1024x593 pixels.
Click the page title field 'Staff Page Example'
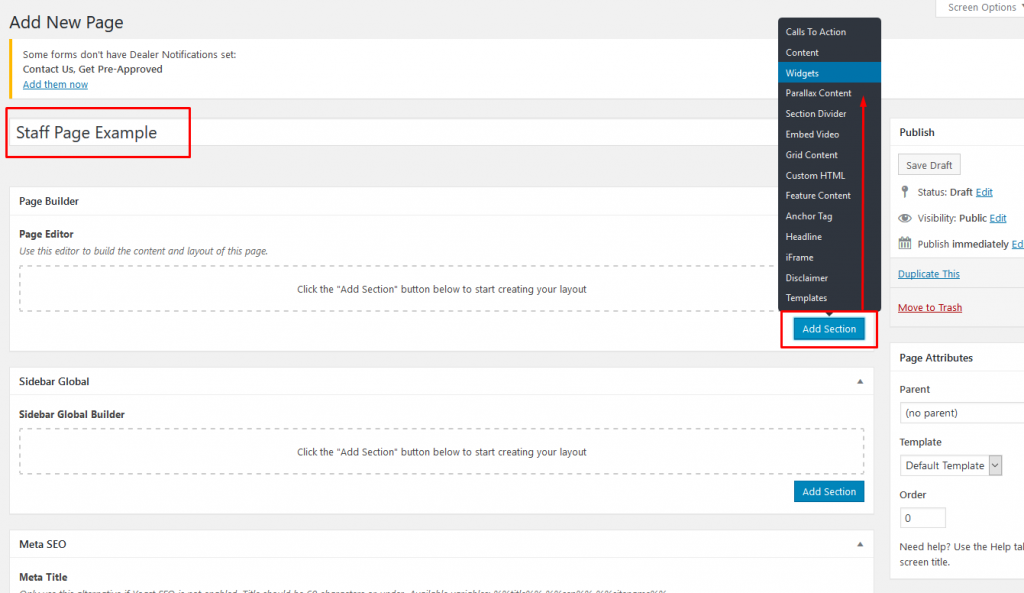click(392, 133)
